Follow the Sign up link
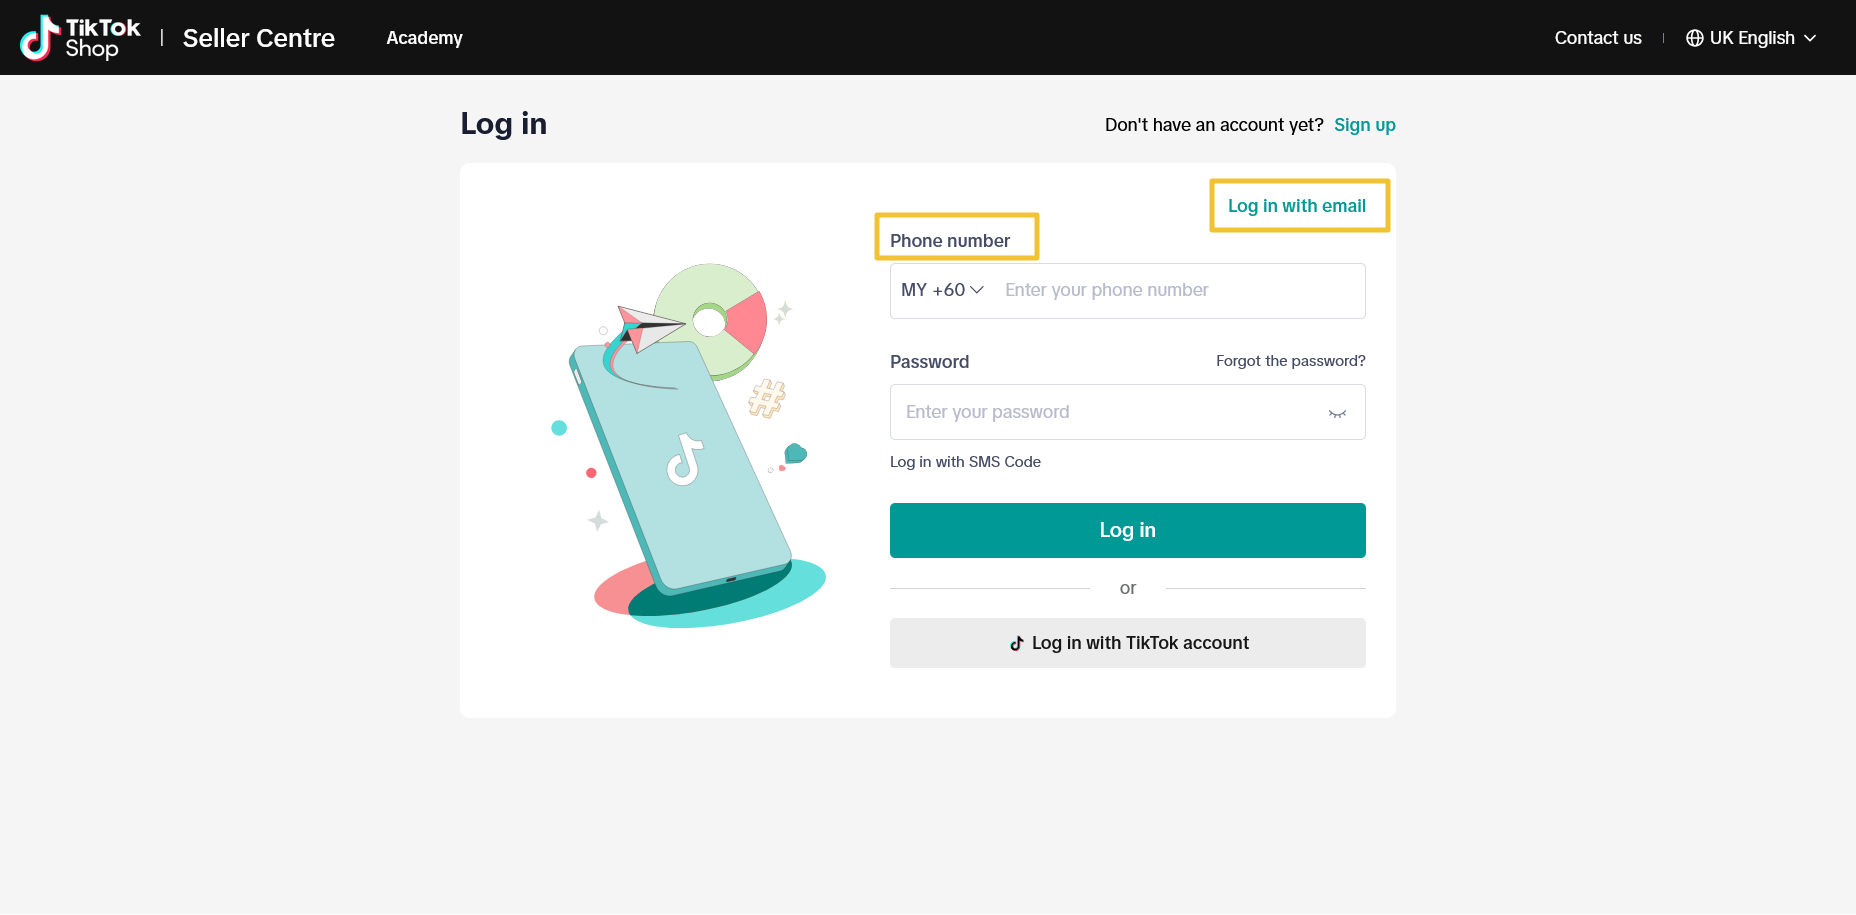1856x915 pixels. 1364,125
